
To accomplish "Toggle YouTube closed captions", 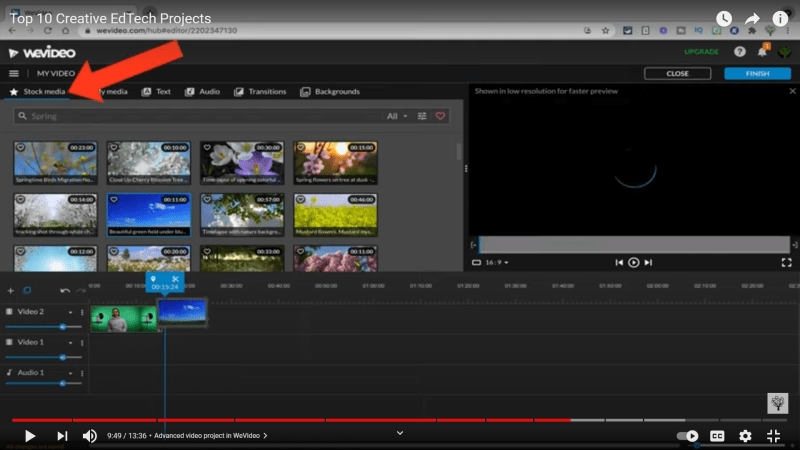I will (717, 436).
